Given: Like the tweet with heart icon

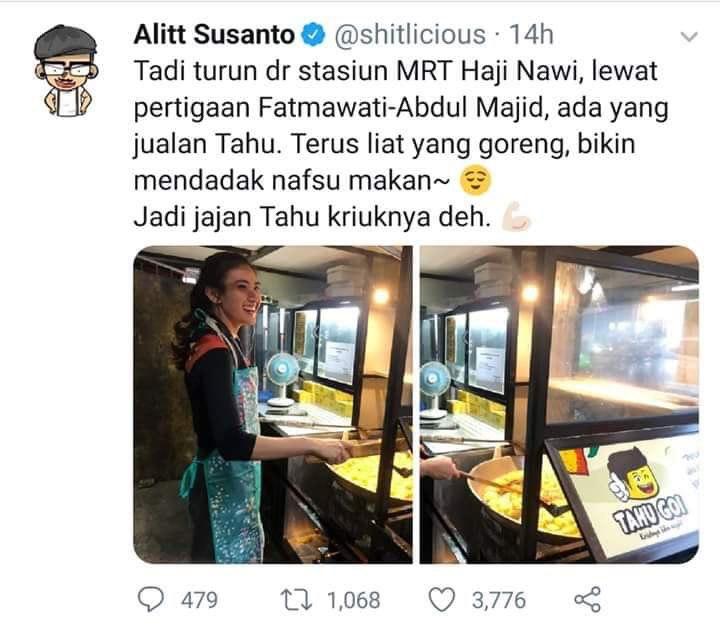Looking at the screenshot, I should [x=442, y=600].
